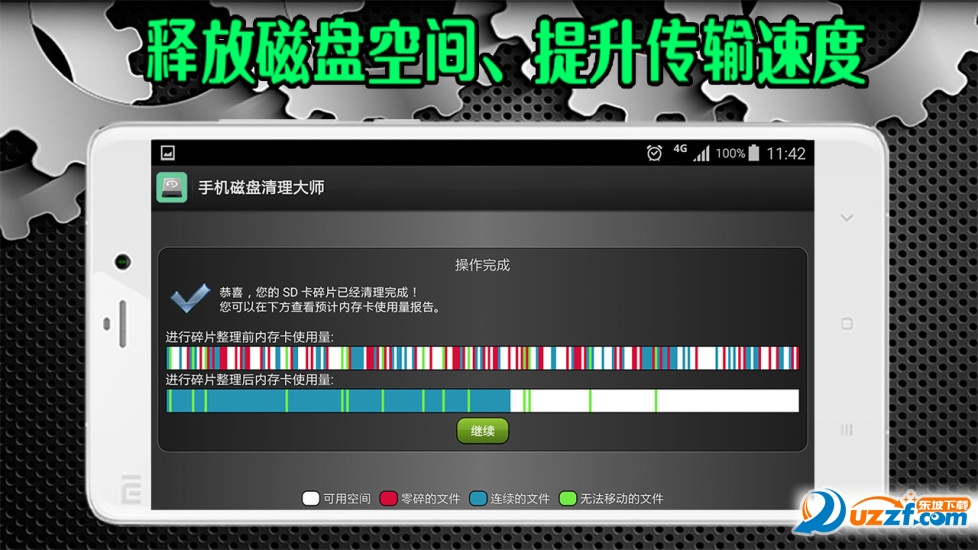This screenshot has width=978, height=550.
Task: Click the red 零碎的文件 legend swatch
Action: click(388, 498)
